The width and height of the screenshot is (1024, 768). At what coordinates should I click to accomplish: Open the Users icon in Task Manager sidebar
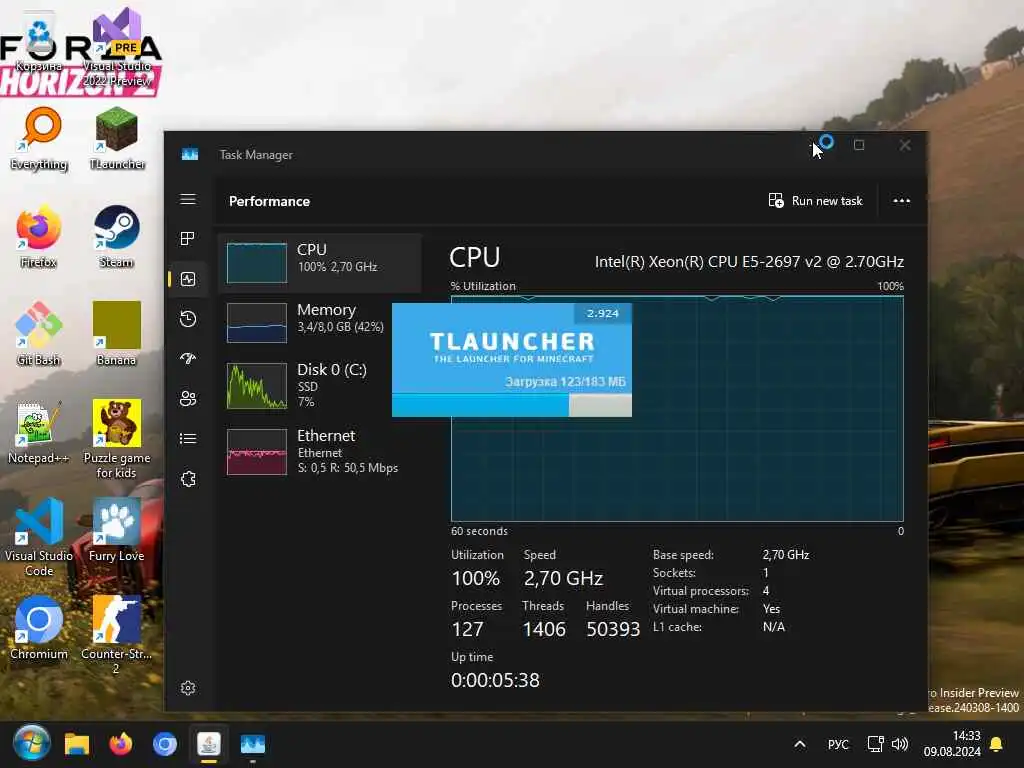click(188, 398)
